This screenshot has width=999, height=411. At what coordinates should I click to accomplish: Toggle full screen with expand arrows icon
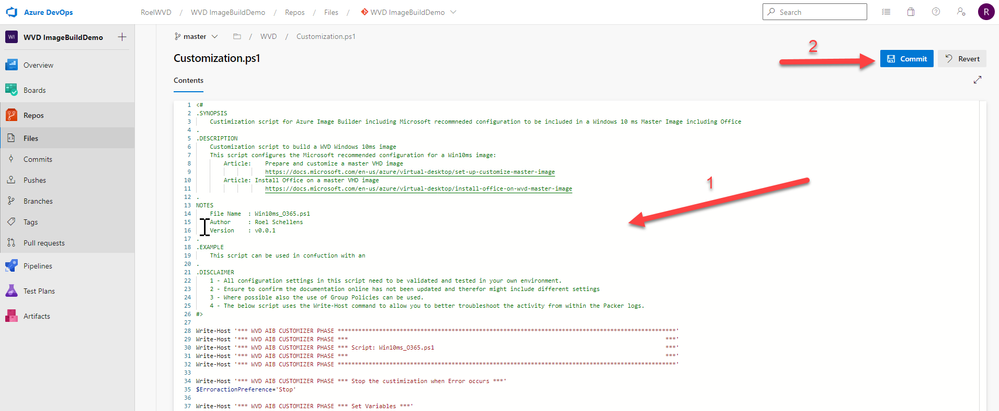(x=978, y=80)
